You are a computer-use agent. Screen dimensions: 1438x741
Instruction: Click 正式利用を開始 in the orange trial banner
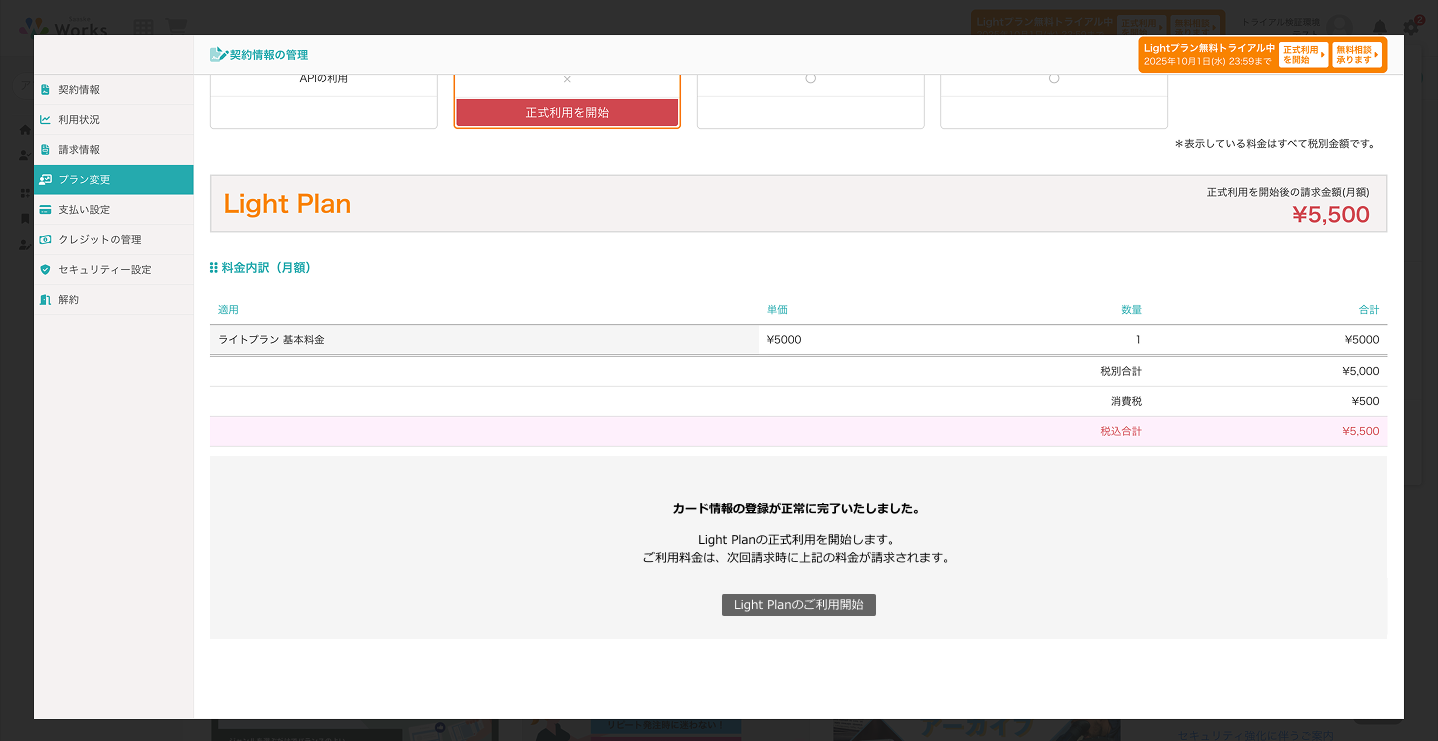[1302, 54]
